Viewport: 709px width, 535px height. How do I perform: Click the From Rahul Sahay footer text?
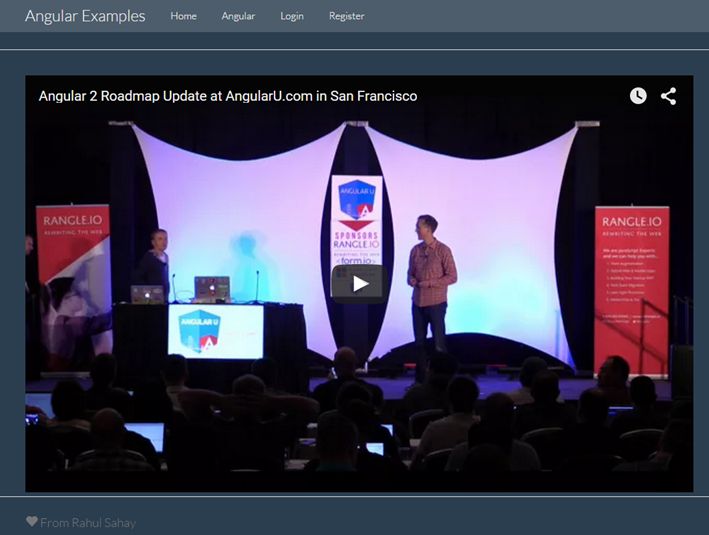pos(88,523)
